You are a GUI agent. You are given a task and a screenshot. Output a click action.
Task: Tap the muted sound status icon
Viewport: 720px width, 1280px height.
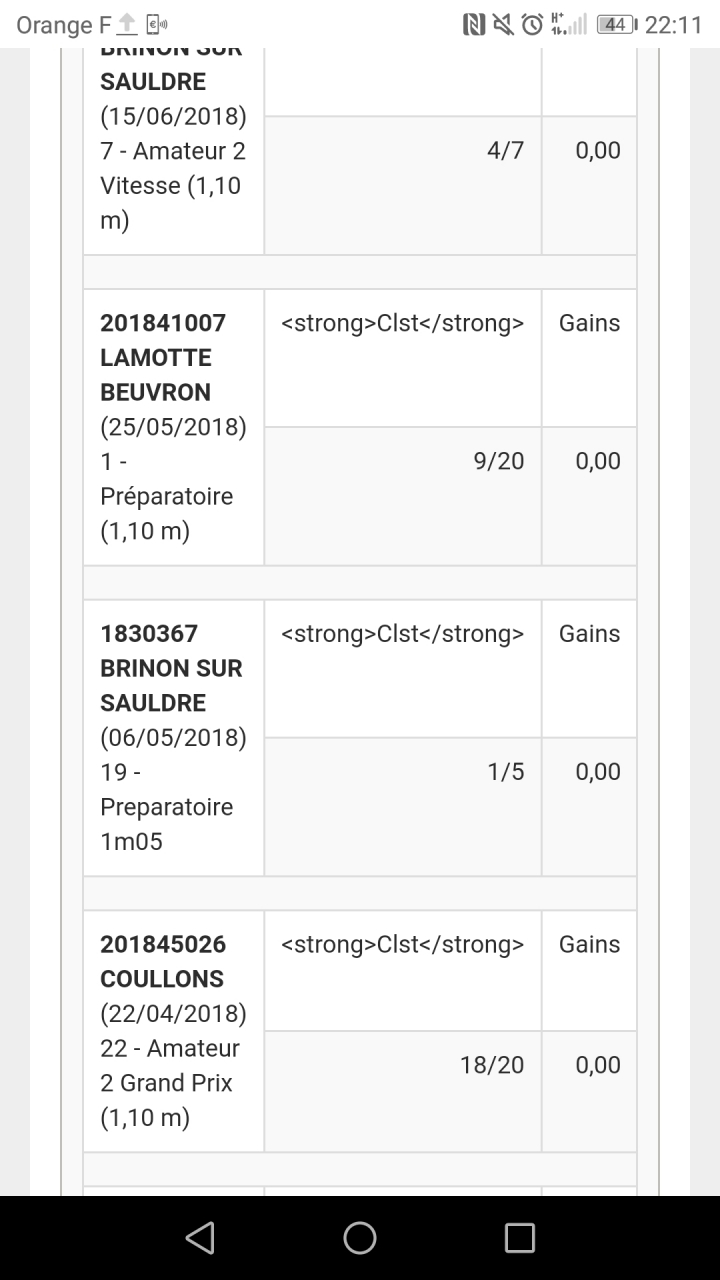pos(503,25)
